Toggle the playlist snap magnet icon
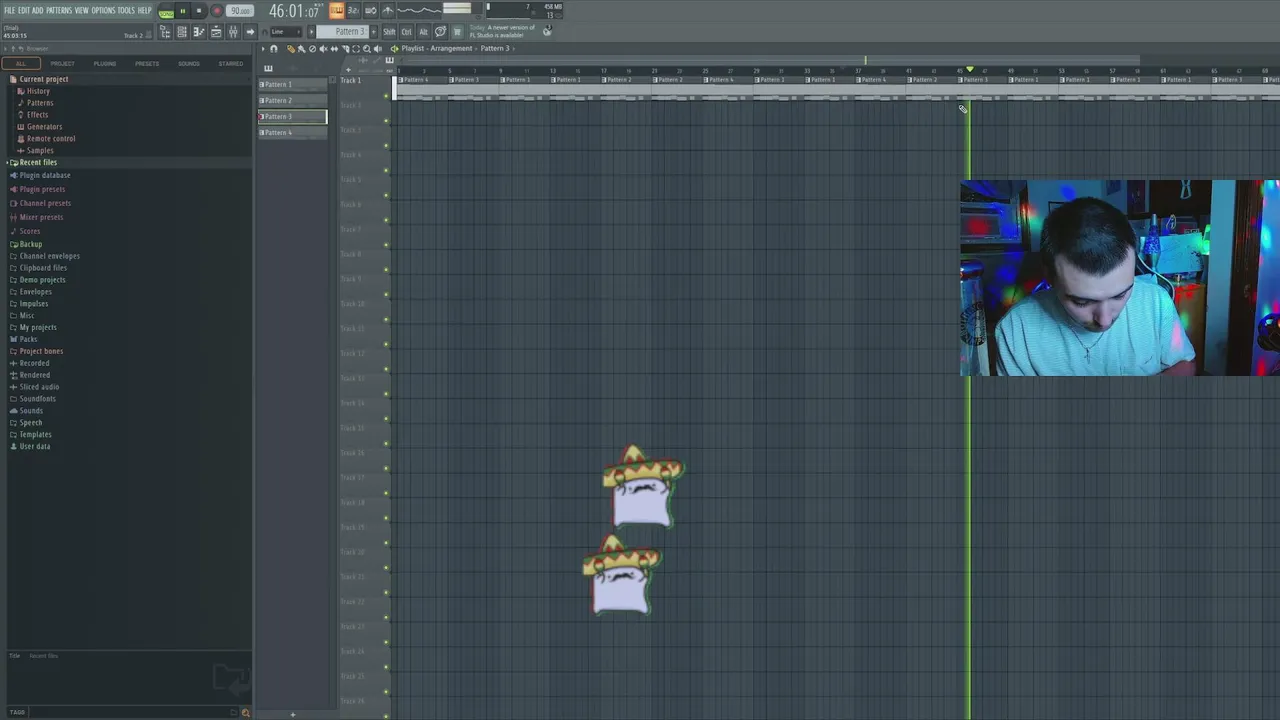The image size is (1280, 720). 273,48
